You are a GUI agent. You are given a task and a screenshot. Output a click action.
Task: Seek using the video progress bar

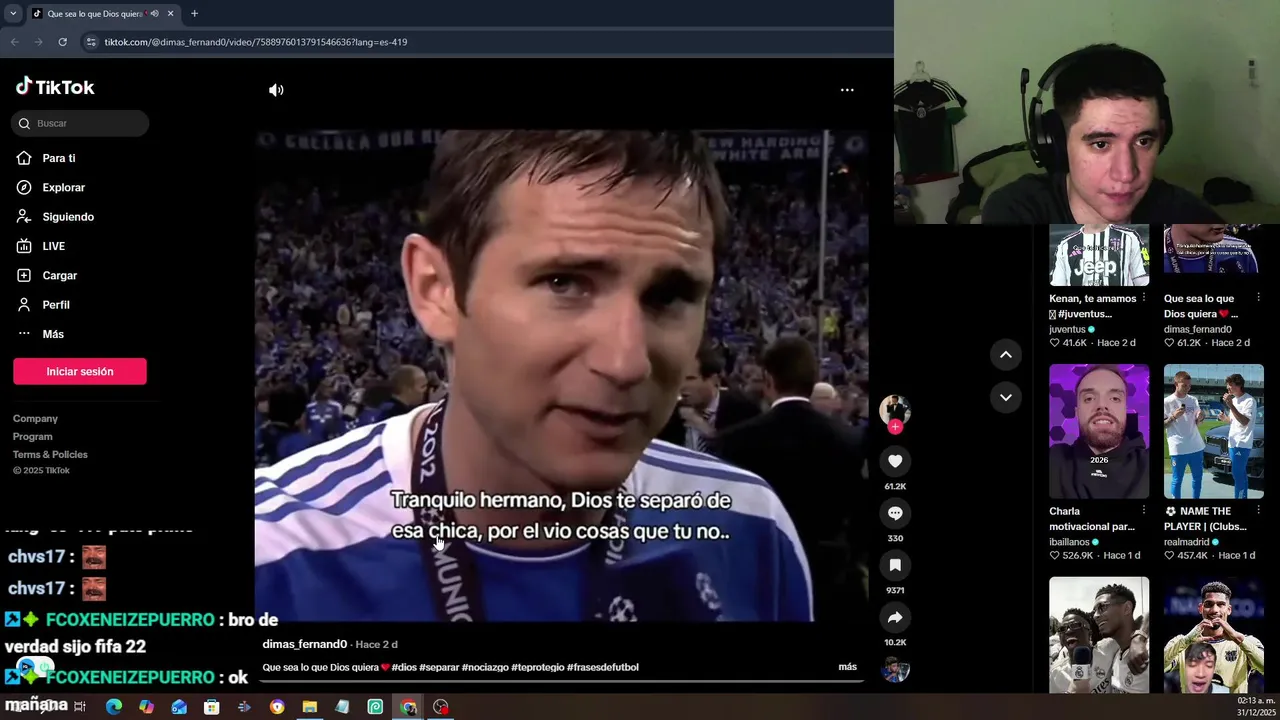coord(561,682)
